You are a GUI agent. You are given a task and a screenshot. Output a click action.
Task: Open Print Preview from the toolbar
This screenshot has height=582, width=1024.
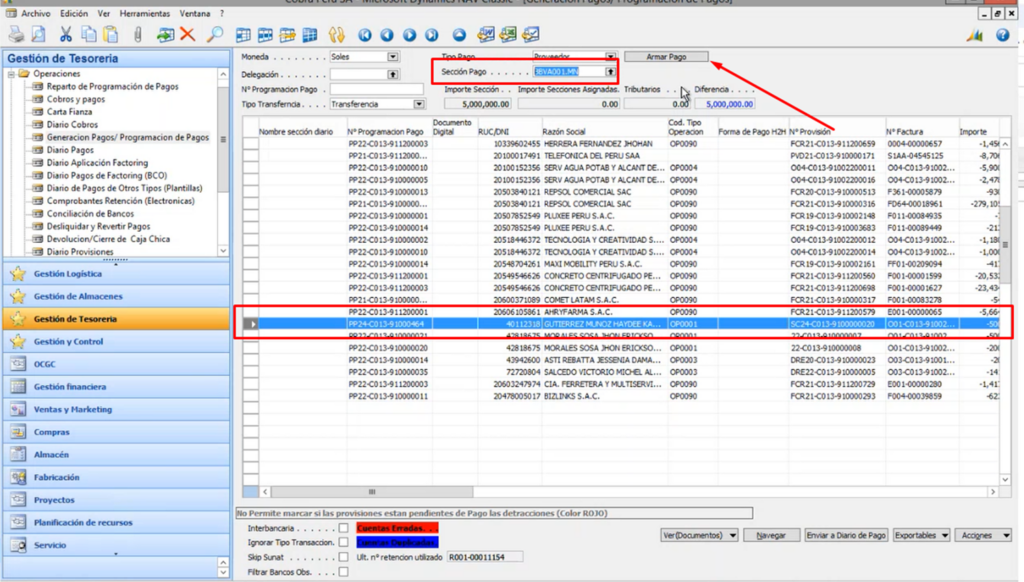coord(39,35)
